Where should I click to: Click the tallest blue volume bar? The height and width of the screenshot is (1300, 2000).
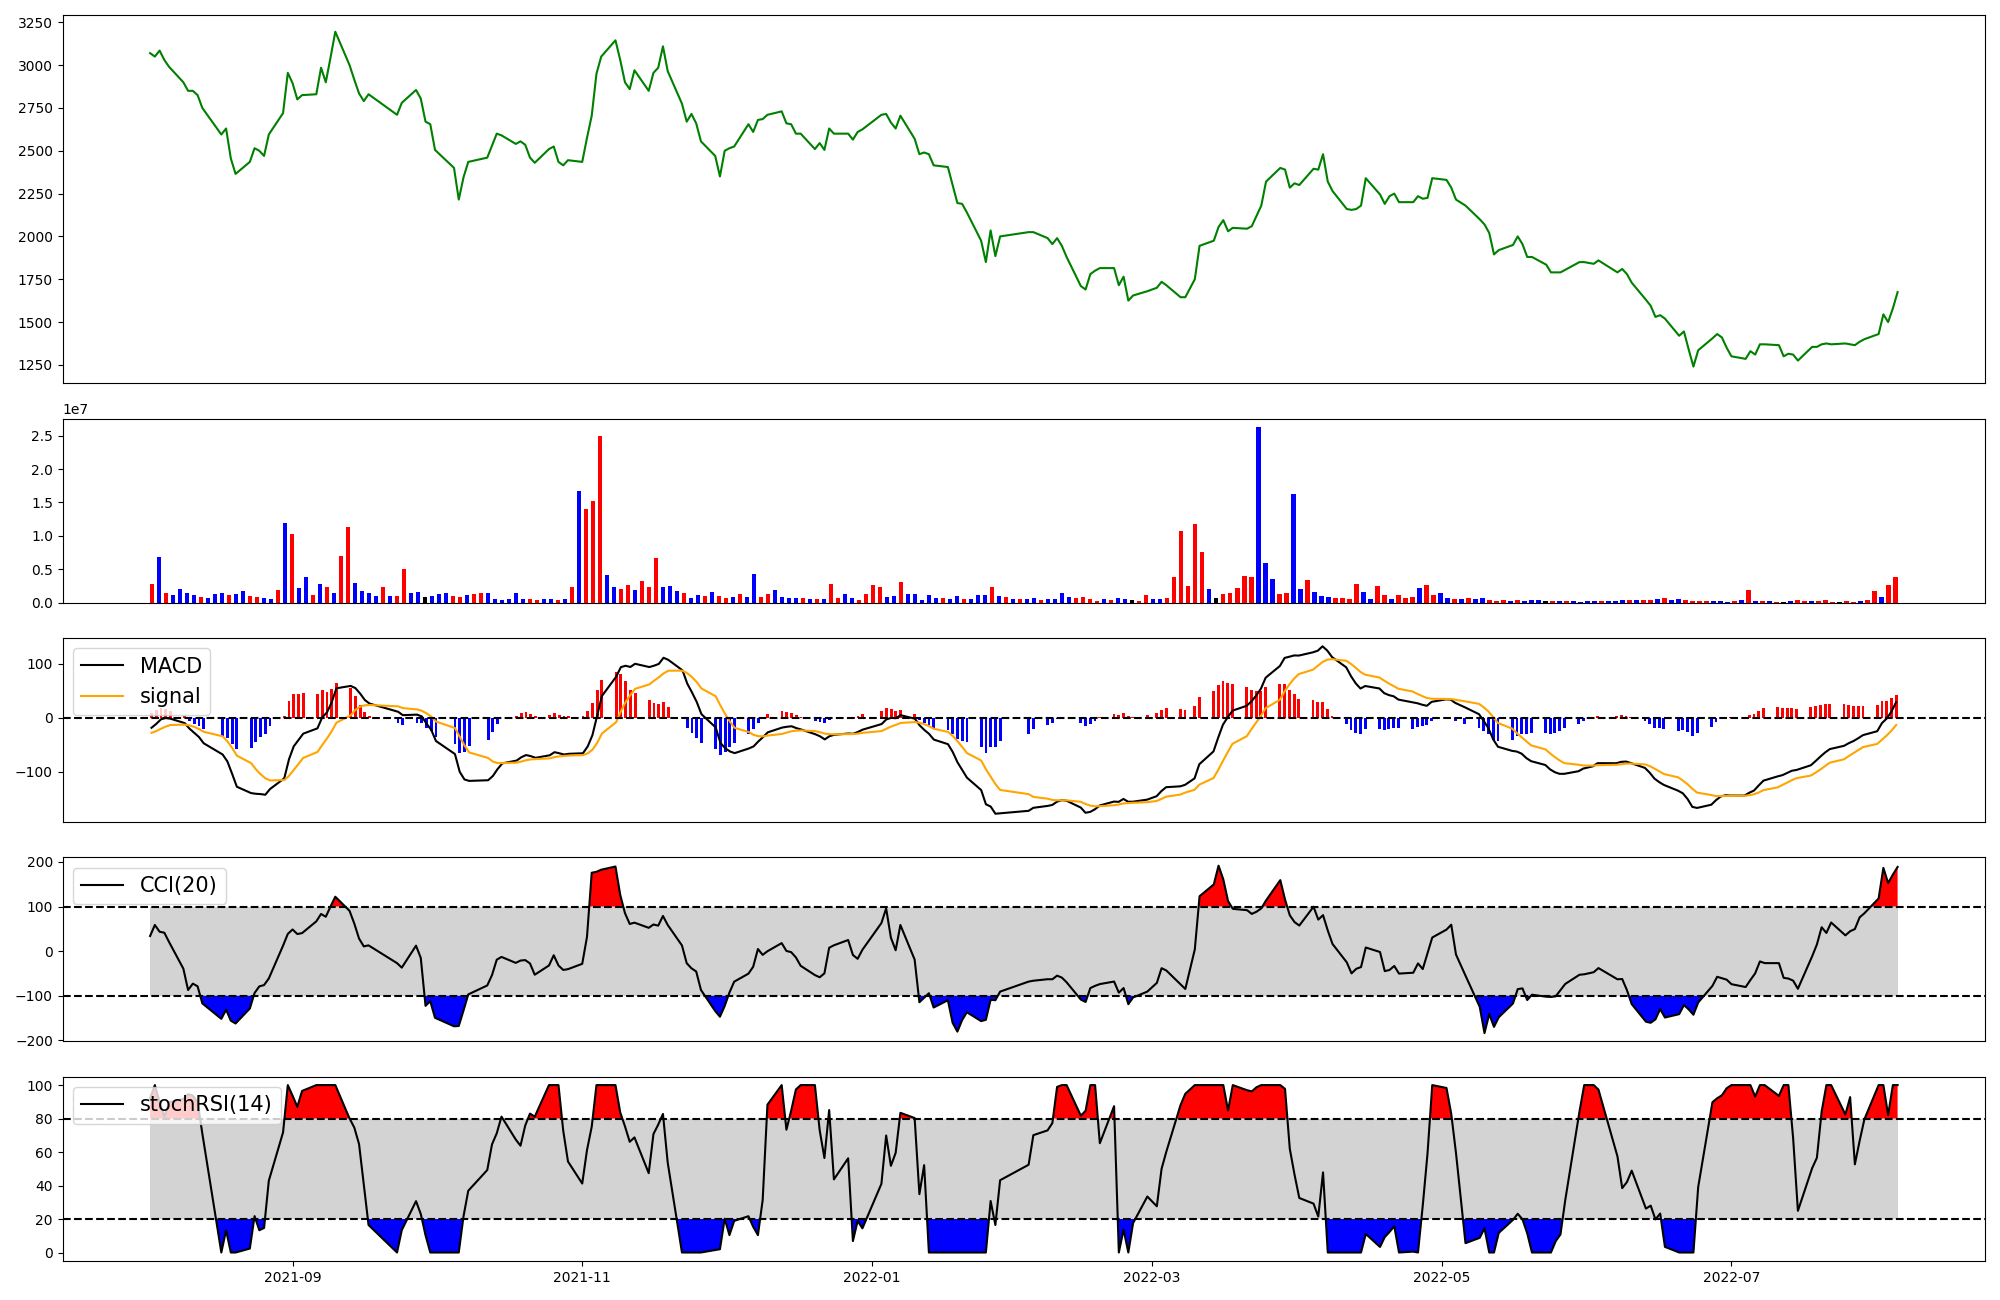[1258, 515]
